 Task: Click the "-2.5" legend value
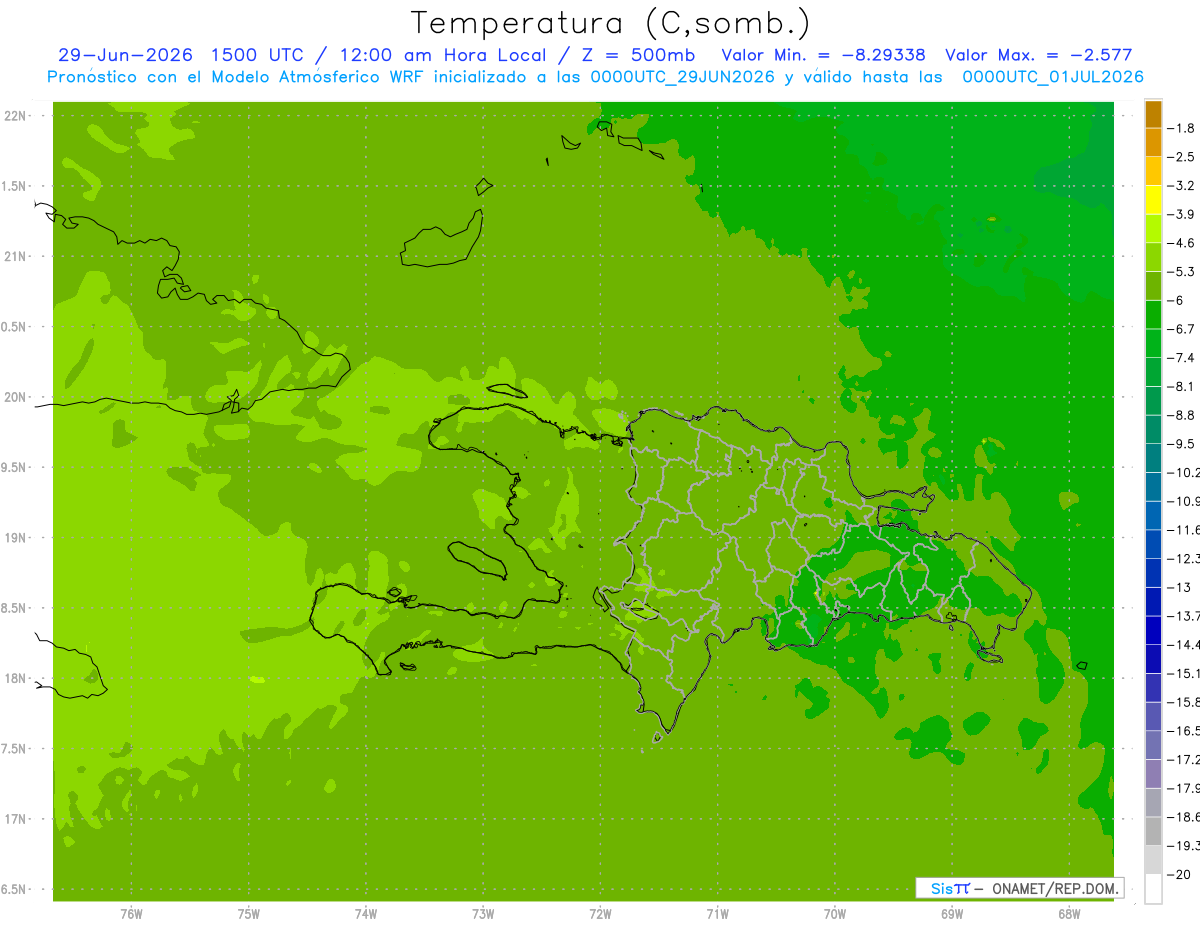pos(1183,157)
